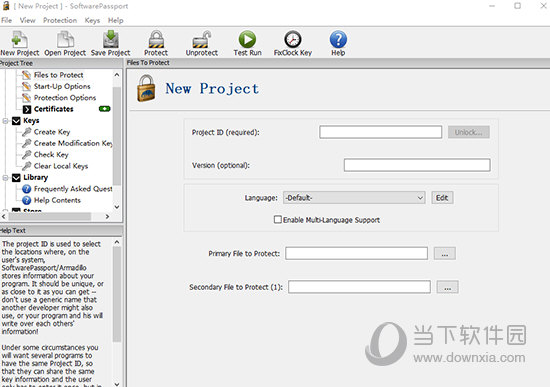Open the Language dropdown
550x387 pixels.
354,198
